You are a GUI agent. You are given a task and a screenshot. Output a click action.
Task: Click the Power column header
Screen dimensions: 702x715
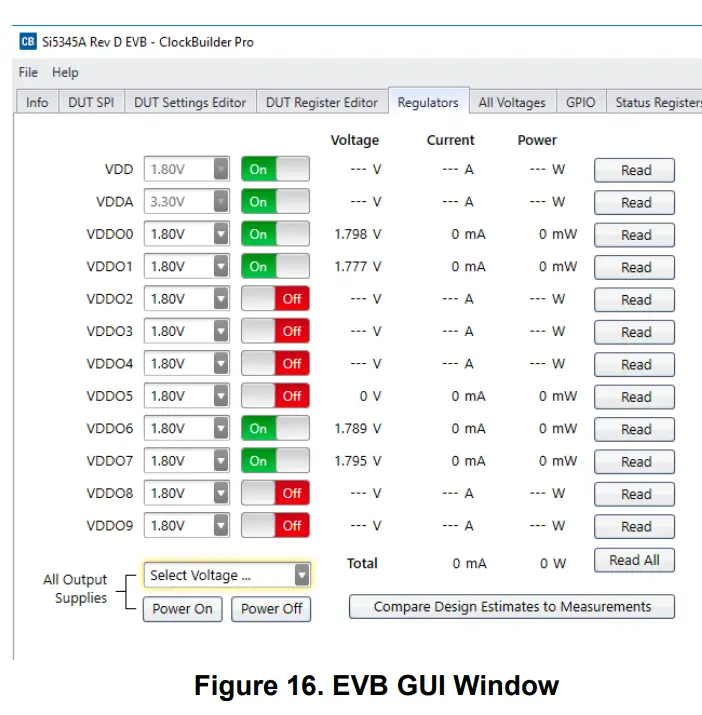click(x=537, y=140)
